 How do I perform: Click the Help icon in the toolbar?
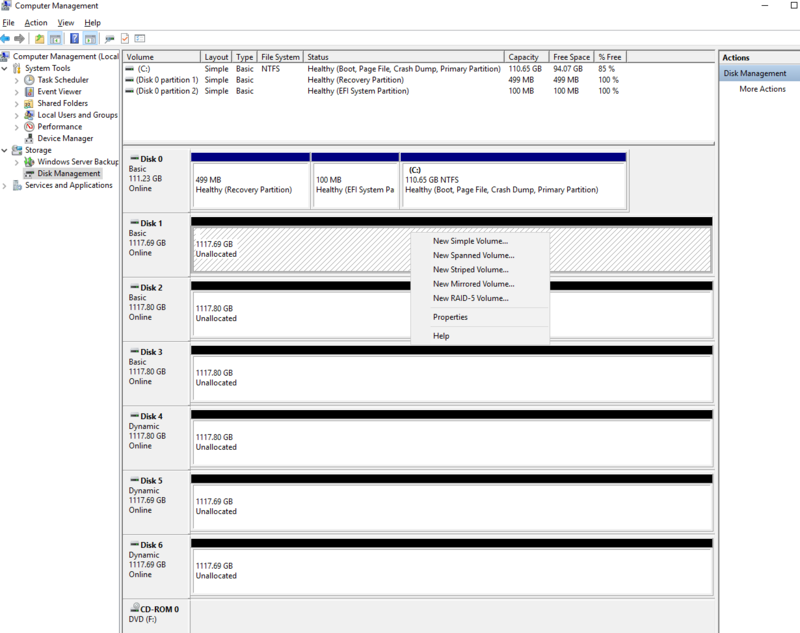coord(74,38)
